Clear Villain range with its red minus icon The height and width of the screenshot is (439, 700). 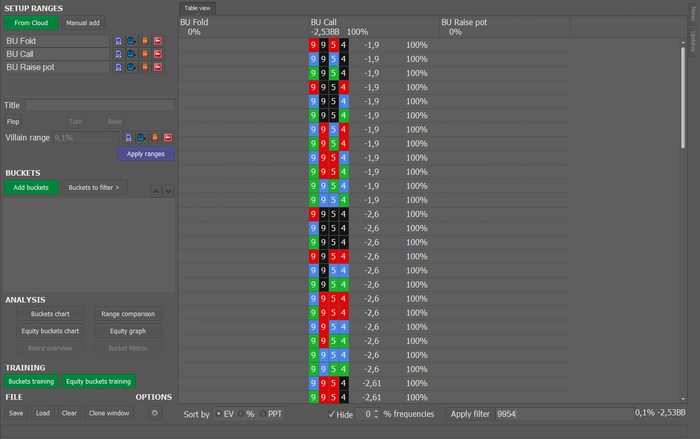click(x=168, y=138)
